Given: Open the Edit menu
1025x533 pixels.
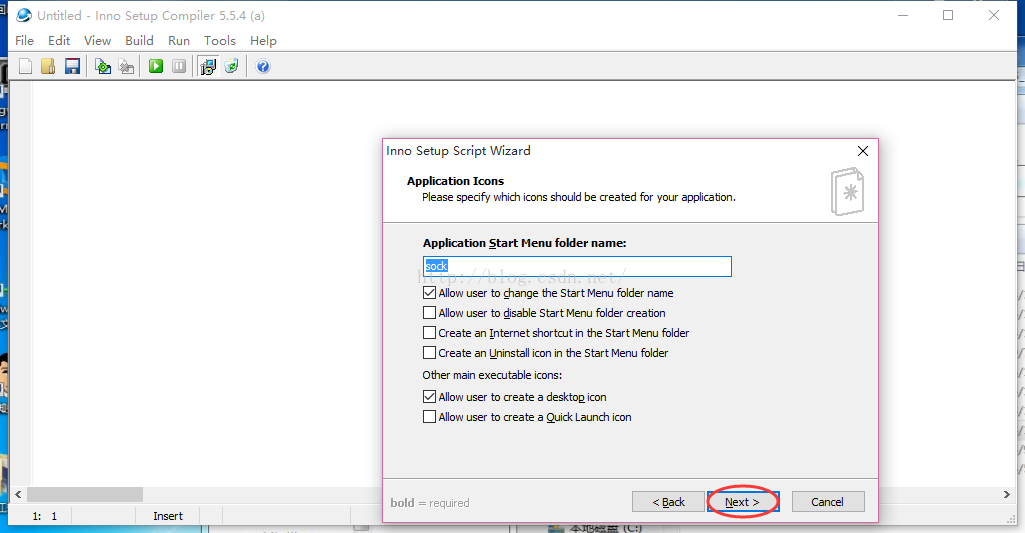Looking at the screenshot, I should (59, 41).
